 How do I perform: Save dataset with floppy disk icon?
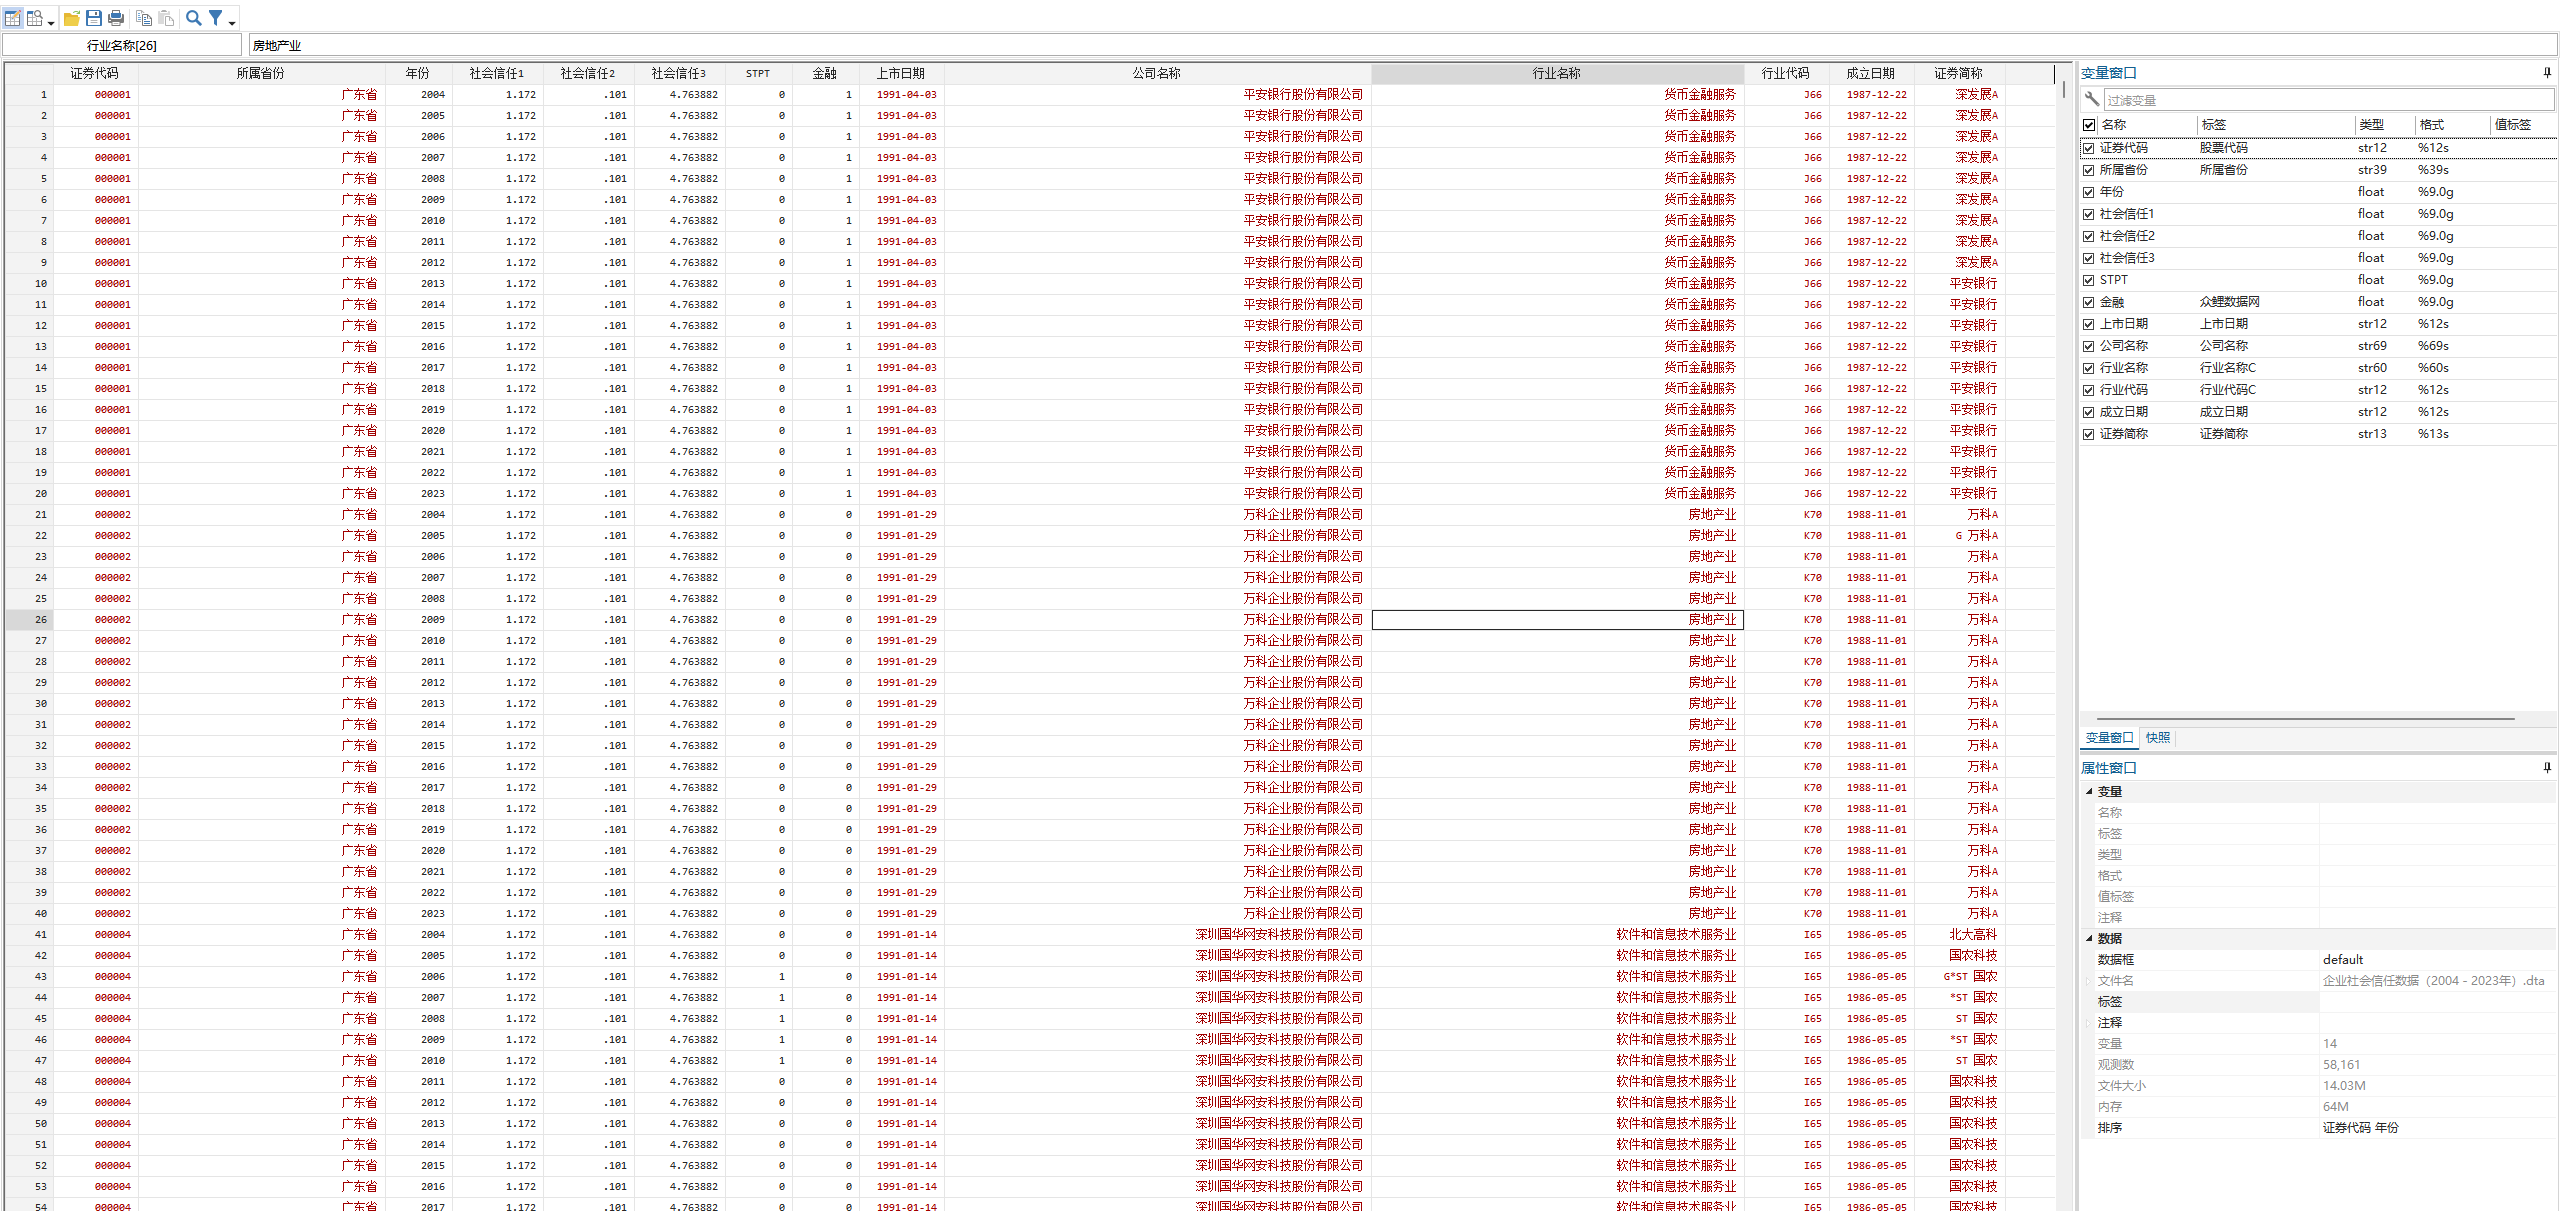pos(94,18)
